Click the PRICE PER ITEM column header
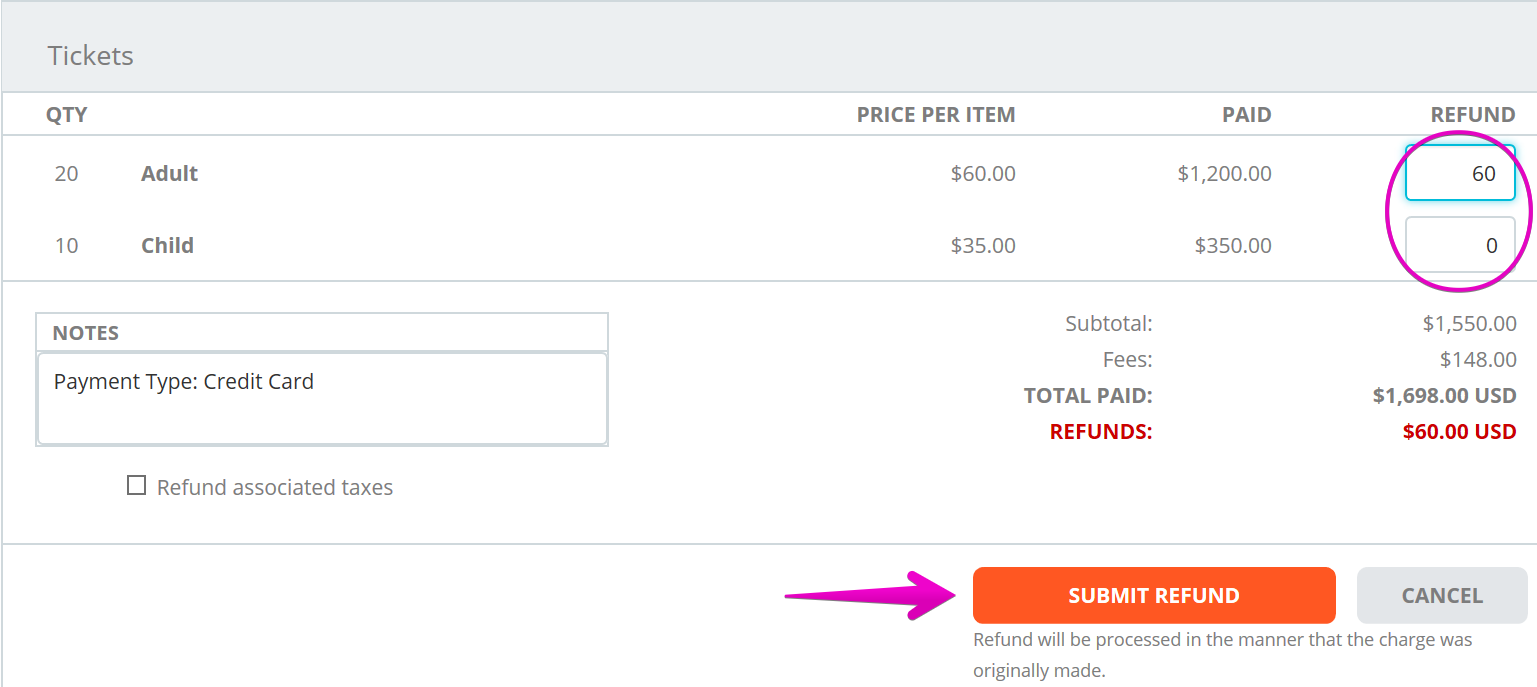The height and width of the screenshot is (687, 1537). [x=935, y=114]
